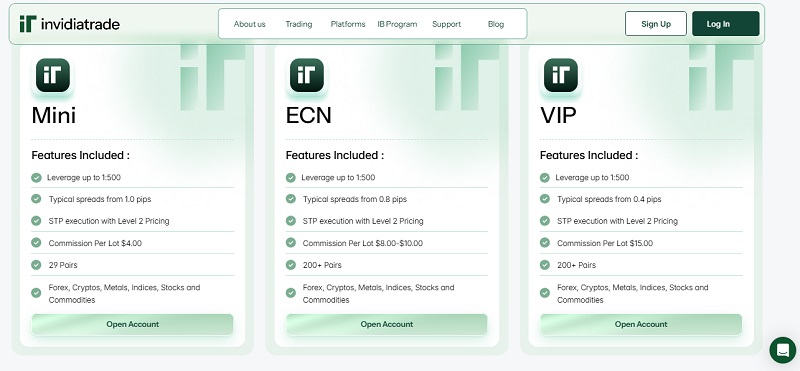Click Mini card's Leverage up to 1:500 checkmark

(36, 178)
